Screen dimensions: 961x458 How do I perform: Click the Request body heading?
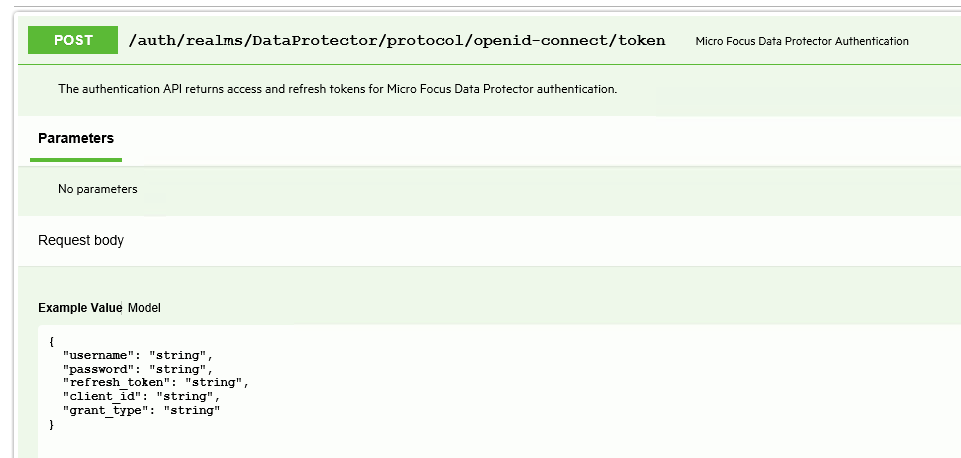click(81, 240)
